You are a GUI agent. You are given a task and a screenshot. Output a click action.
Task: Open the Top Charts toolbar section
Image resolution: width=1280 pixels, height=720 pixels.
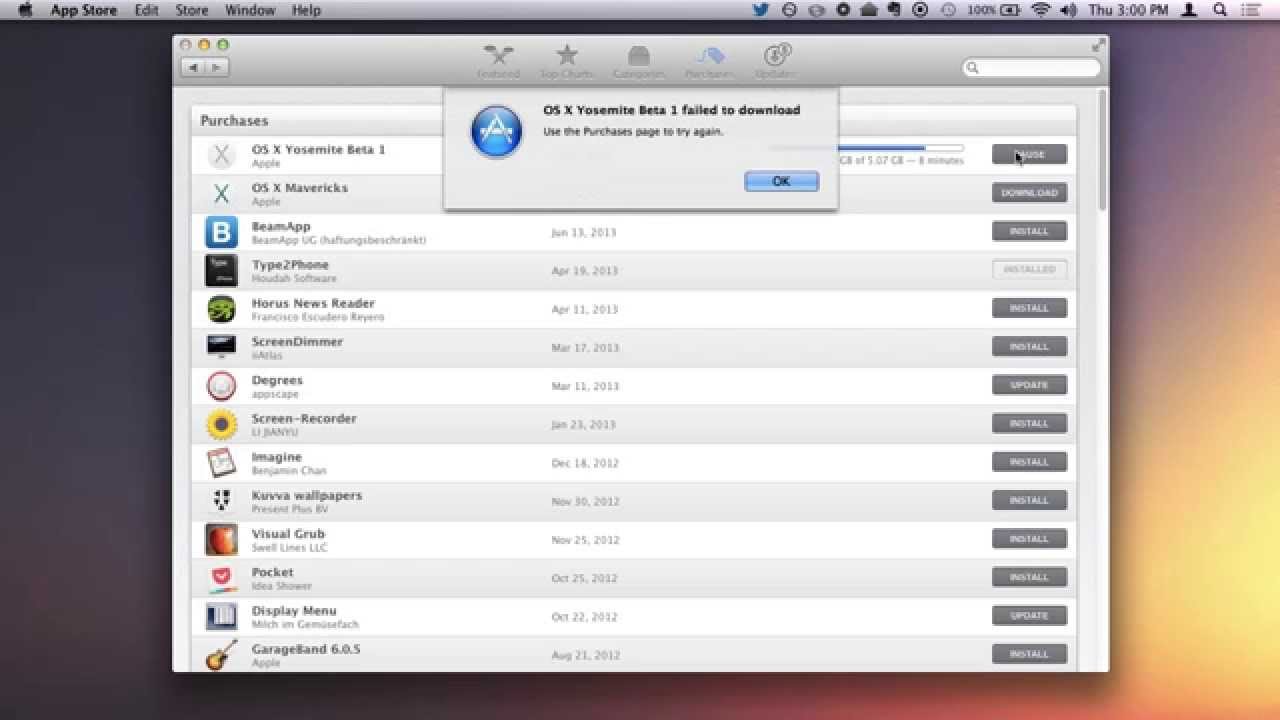(x=567, y=61)
